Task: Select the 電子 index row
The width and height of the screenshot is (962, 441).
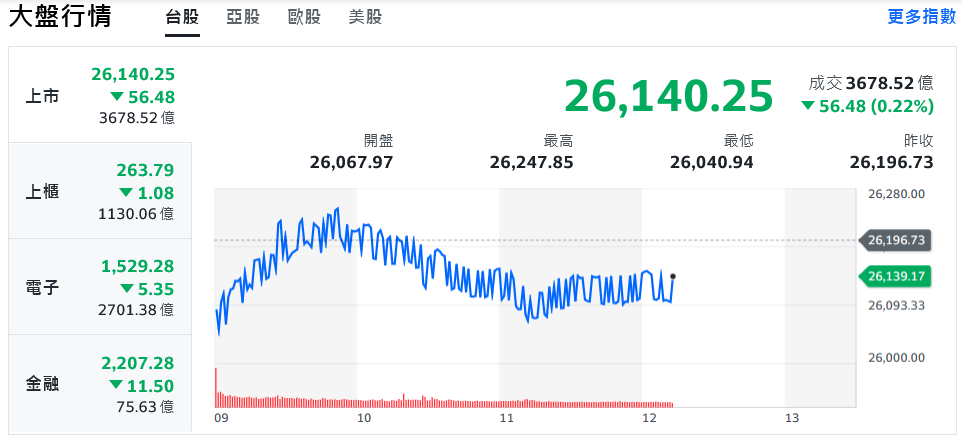Action: click(x=100, y=288)
